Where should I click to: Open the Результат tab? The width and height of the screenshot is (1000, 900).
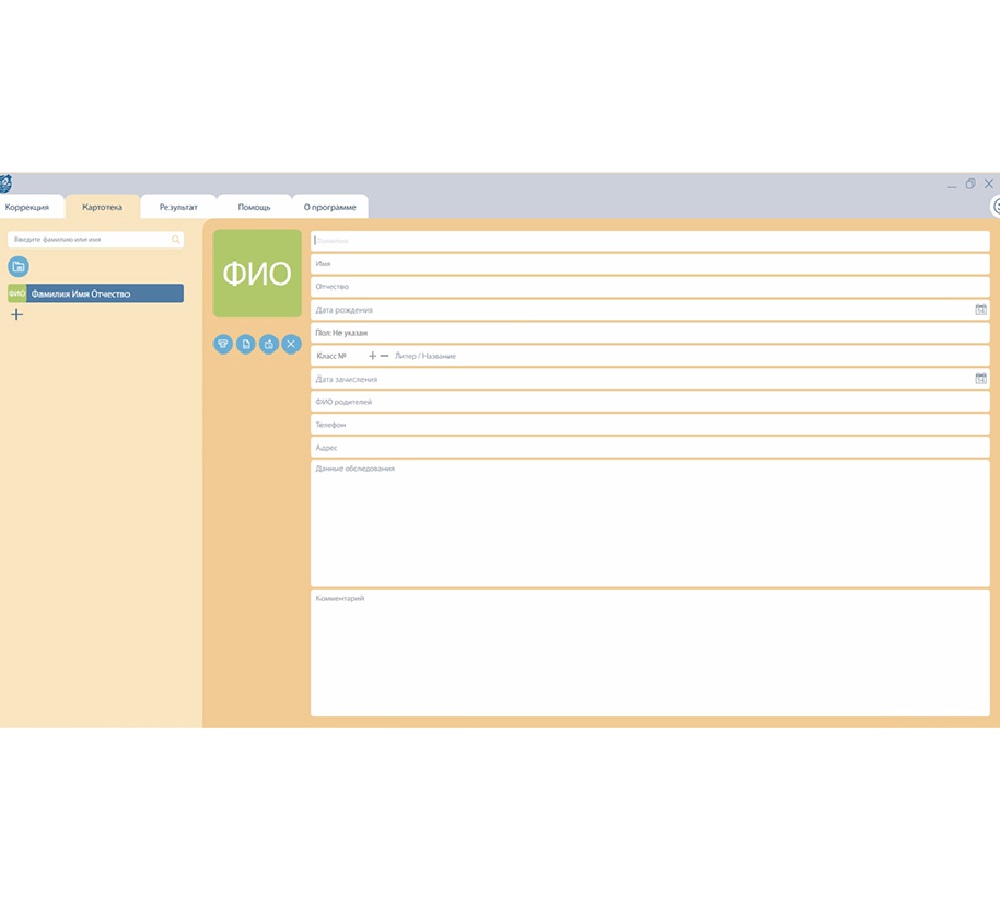[x=179, y=207]
